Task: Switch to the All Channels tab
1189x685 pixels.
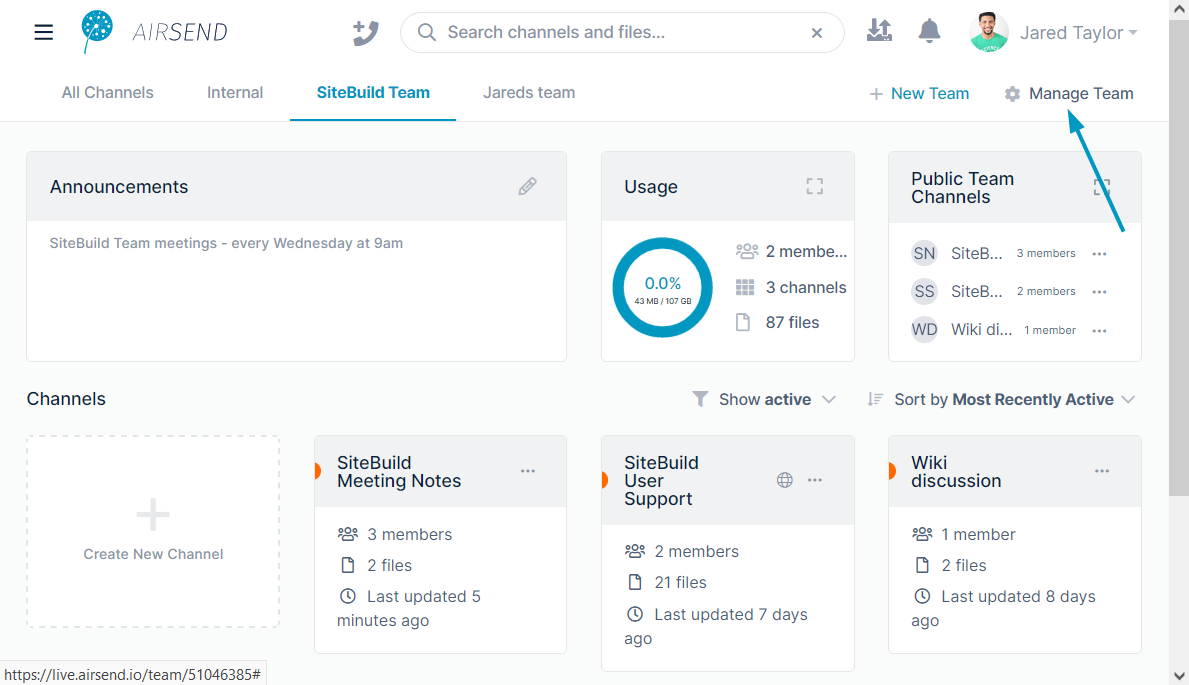Action: (x=108, y=93)
